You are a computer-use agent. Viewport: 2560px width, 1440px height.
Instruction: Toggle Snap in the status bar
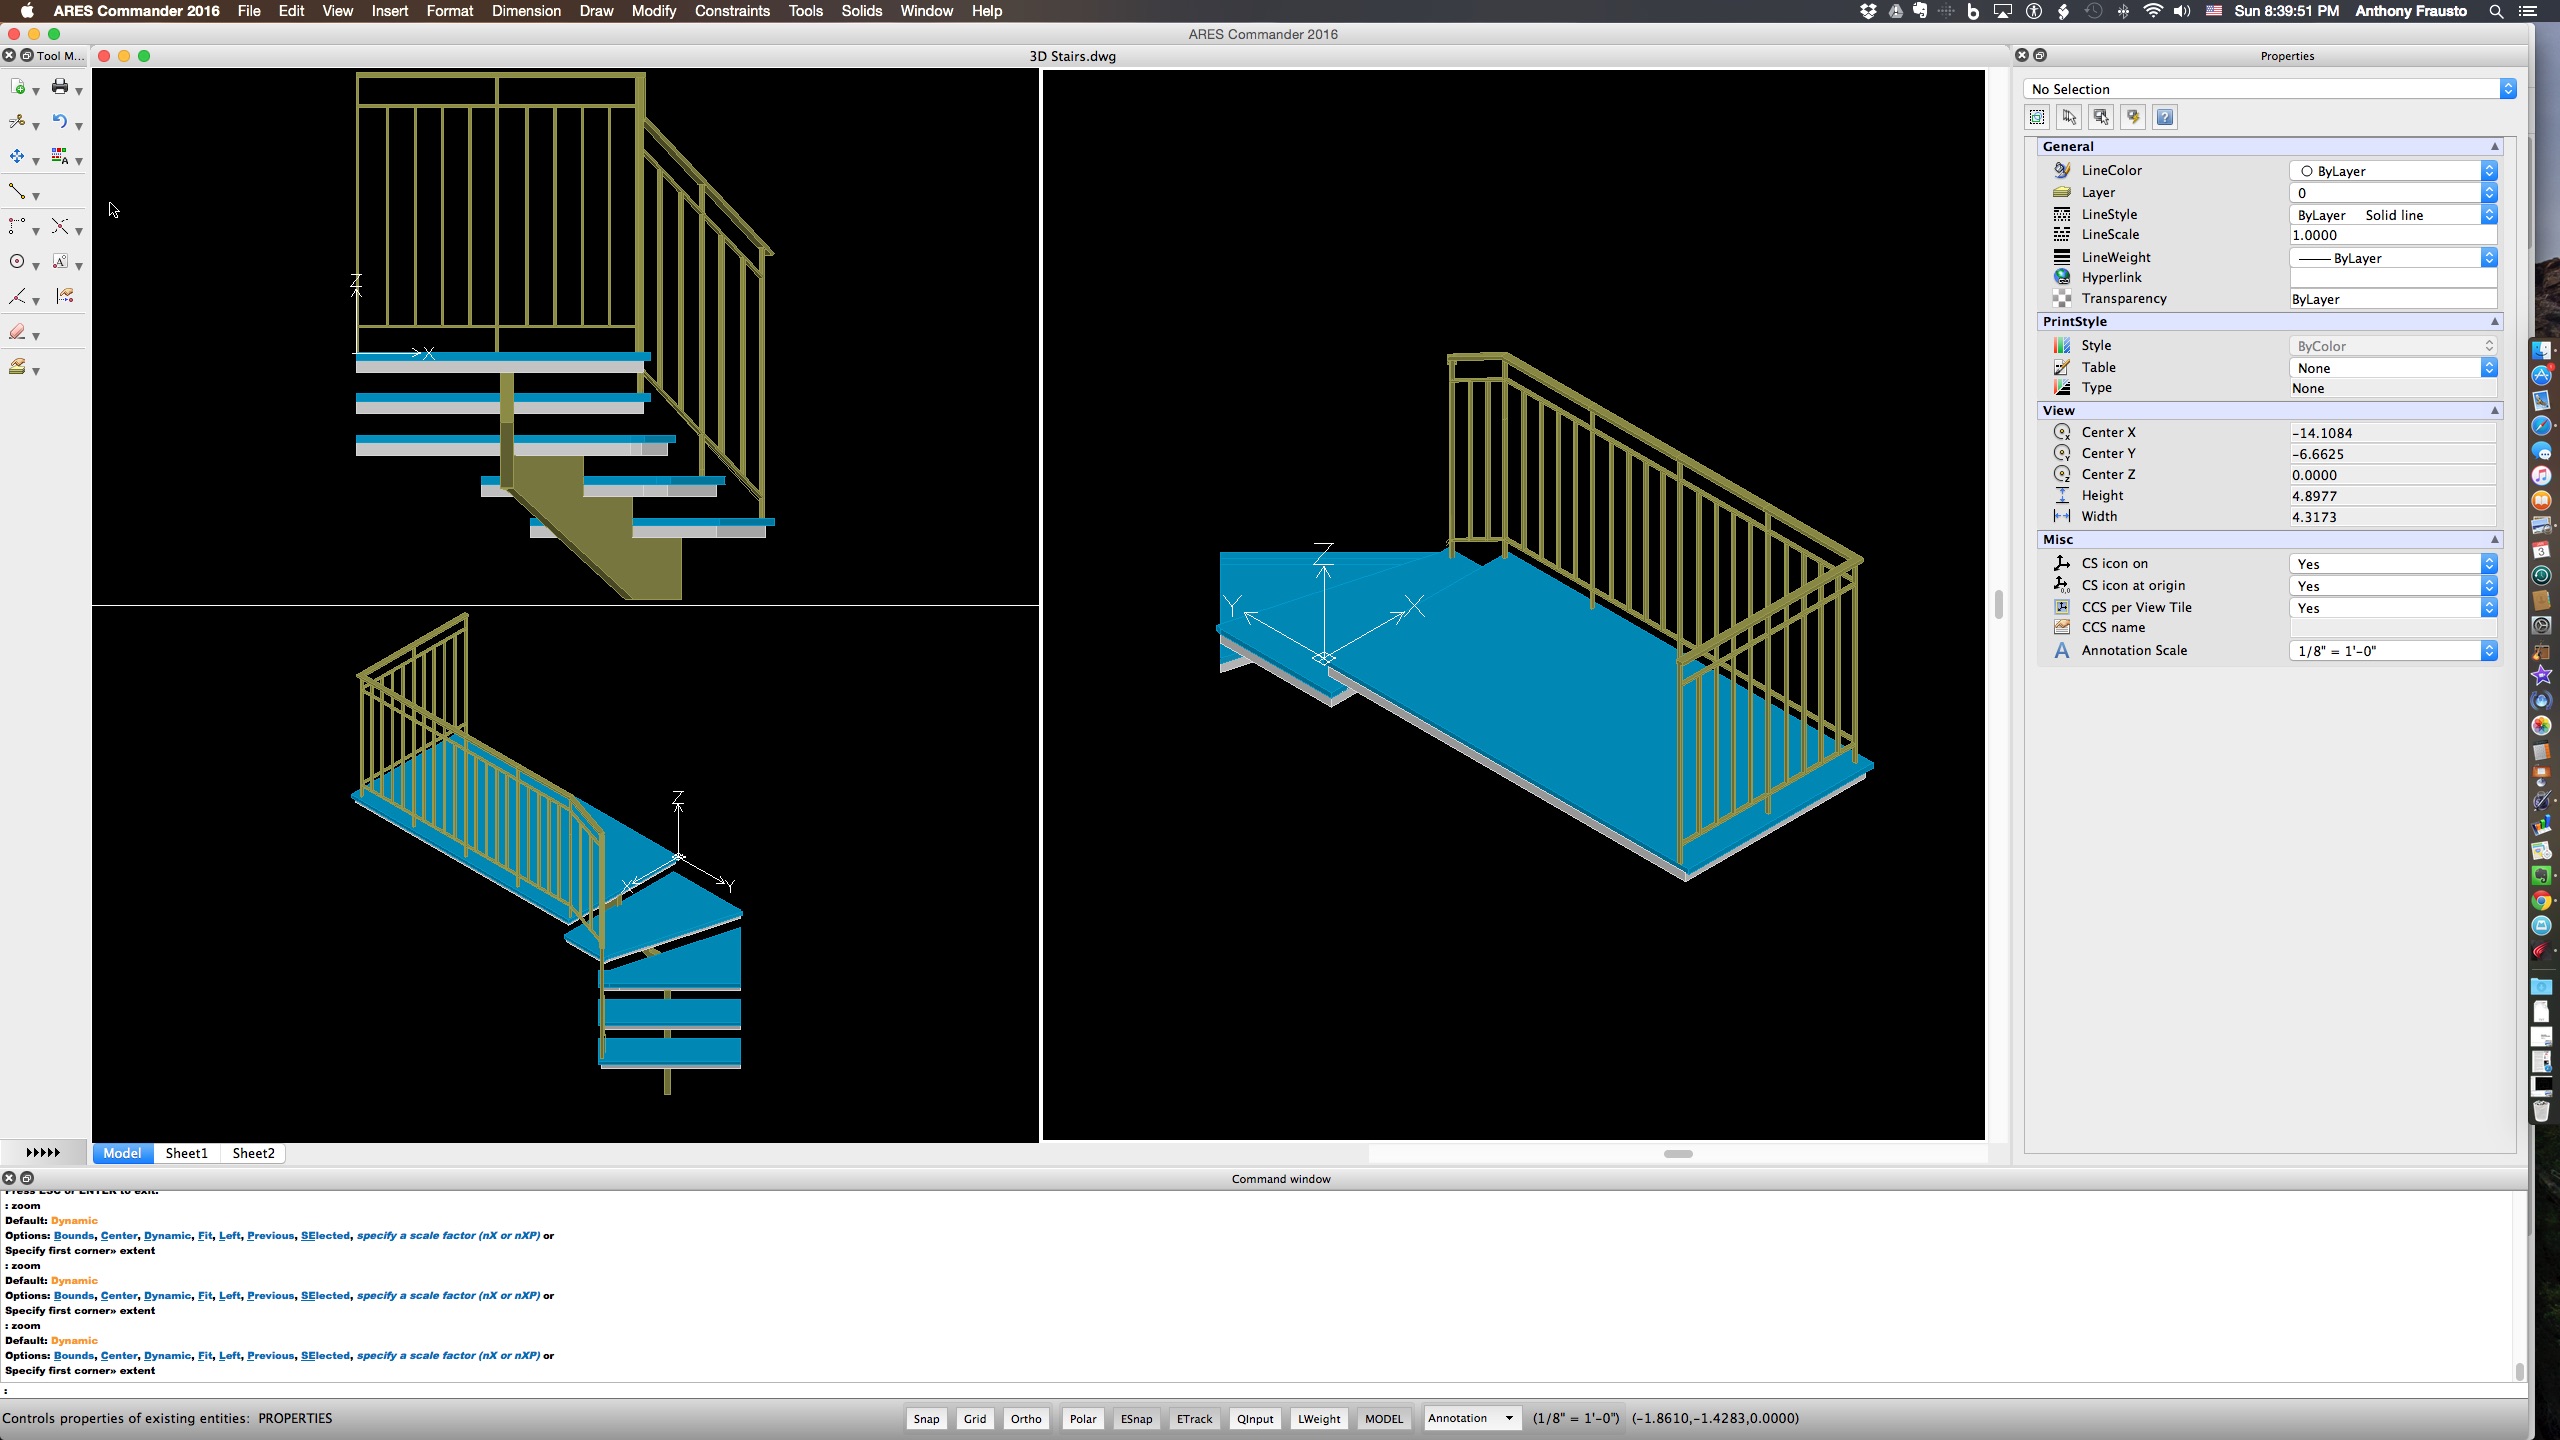click(926, 1418)
